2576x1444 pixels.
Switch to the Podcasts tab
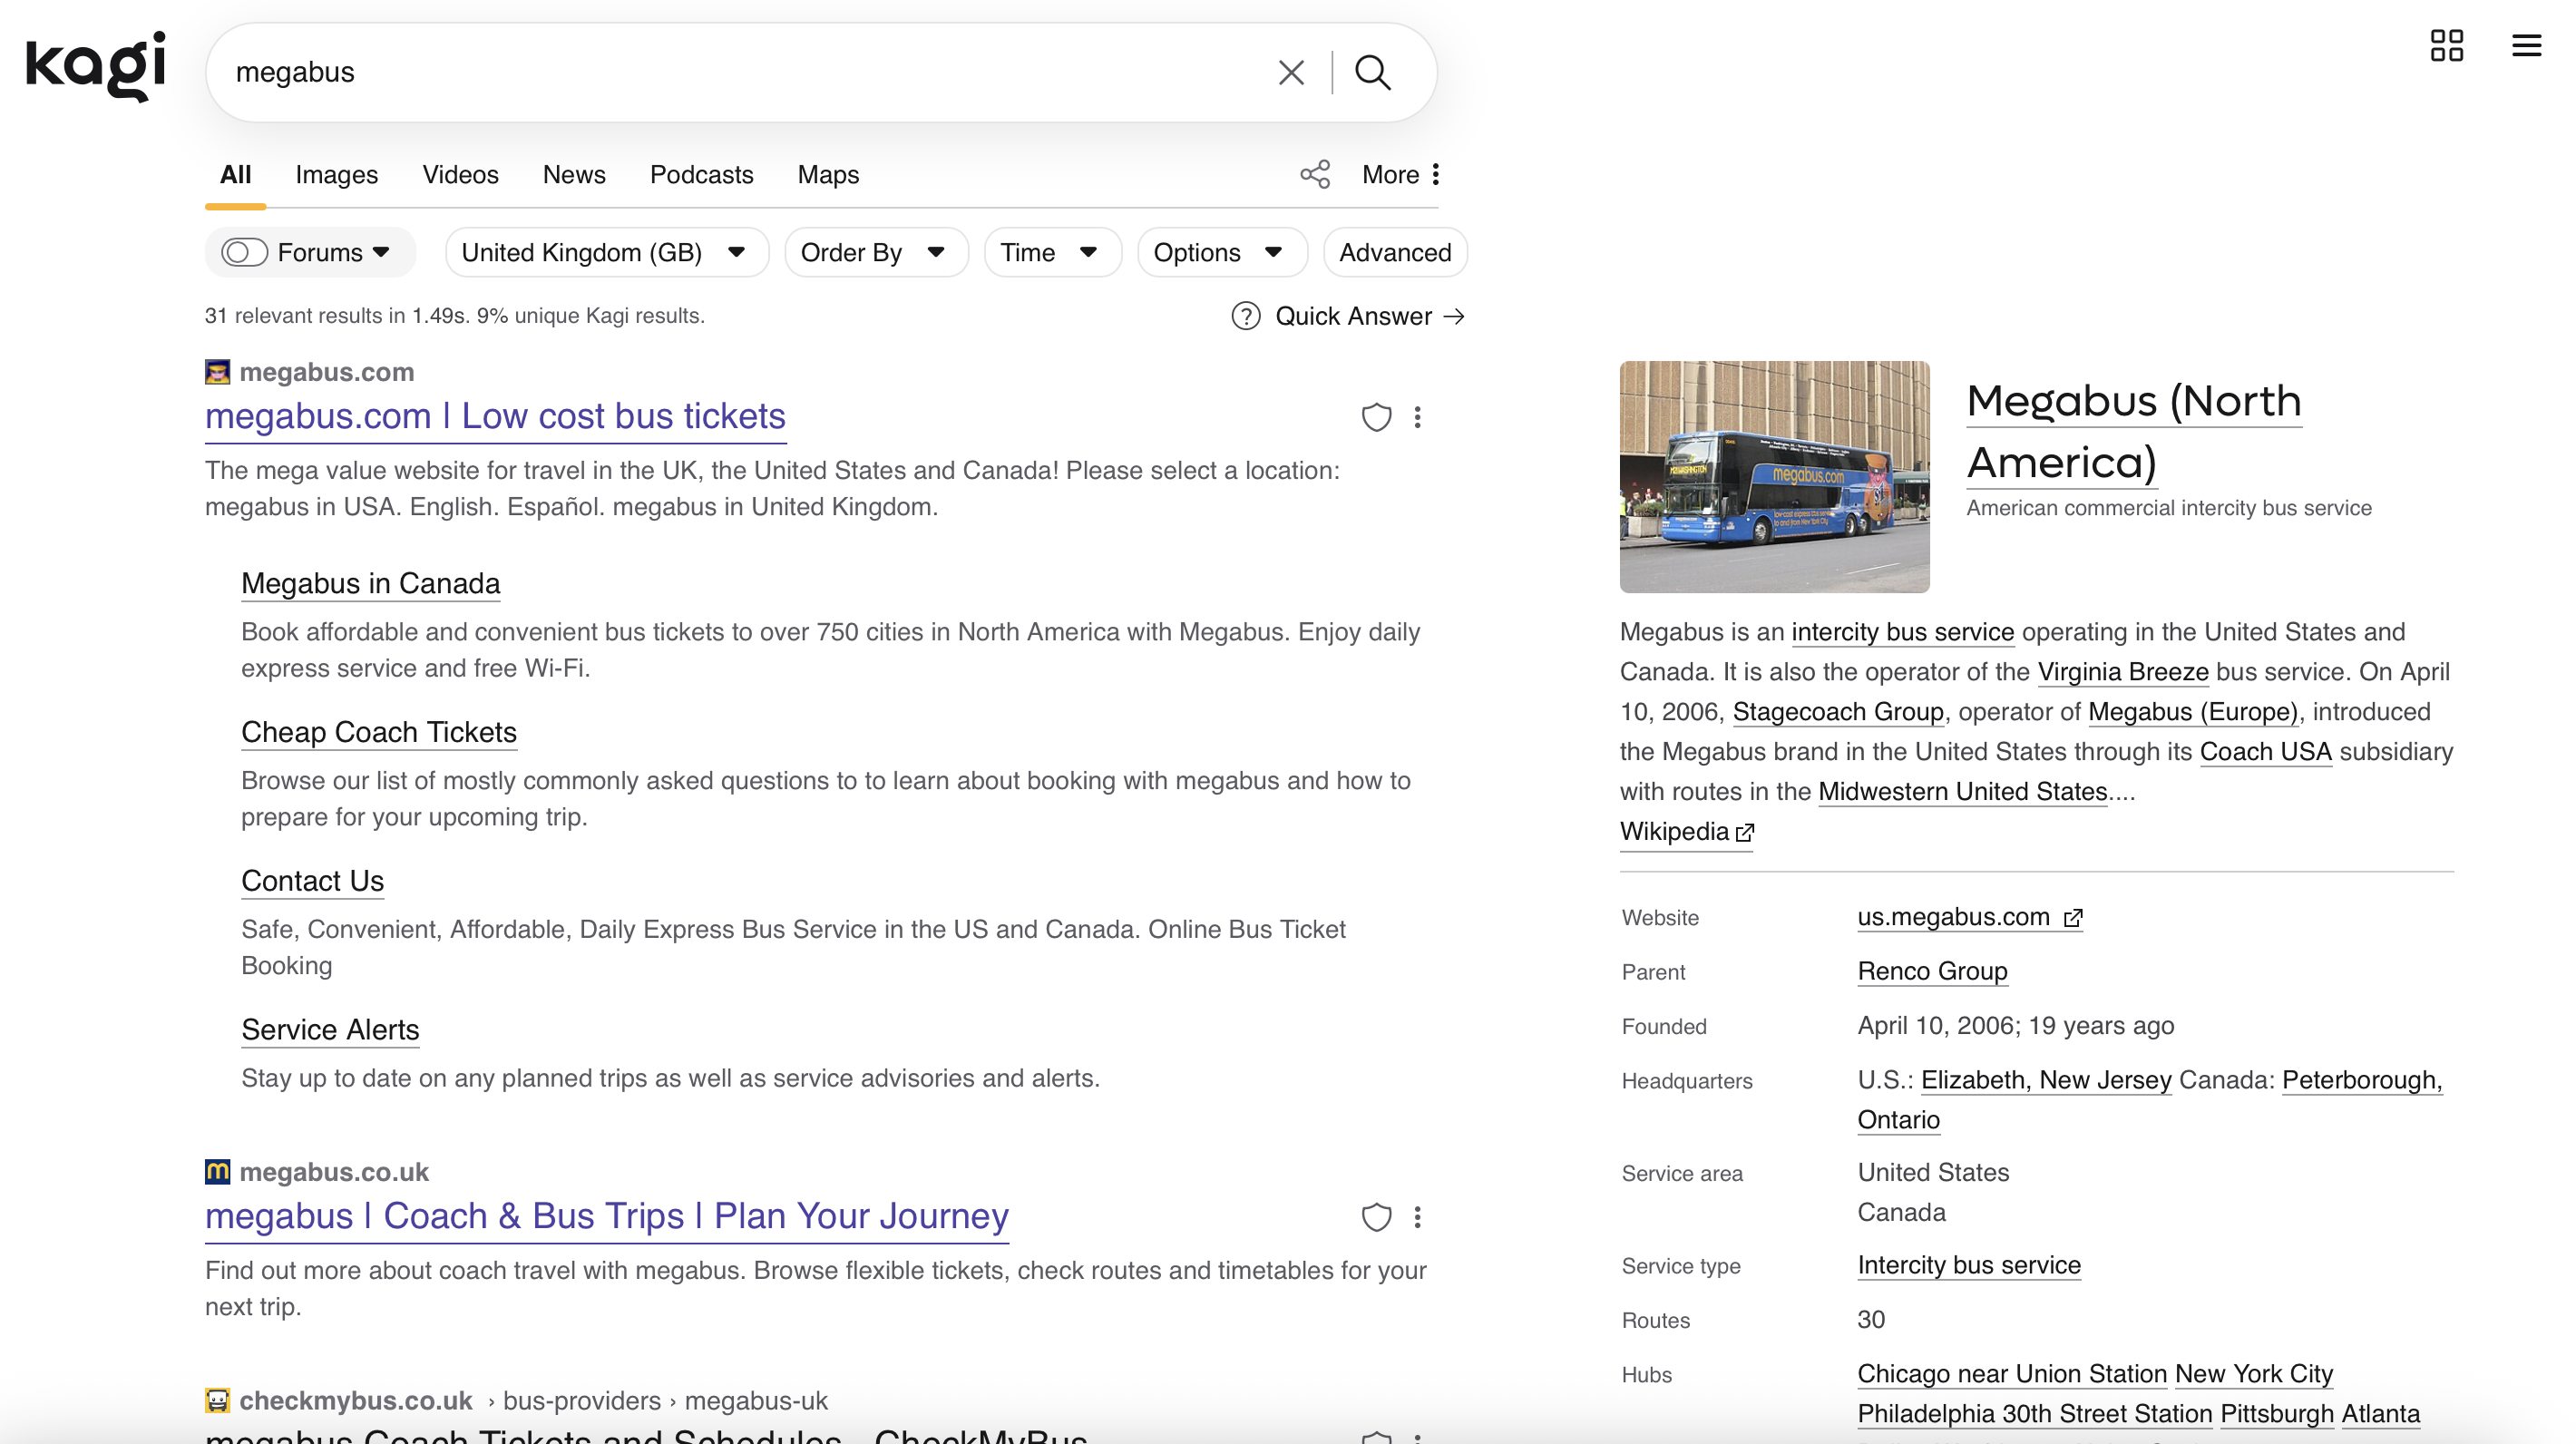701,174
